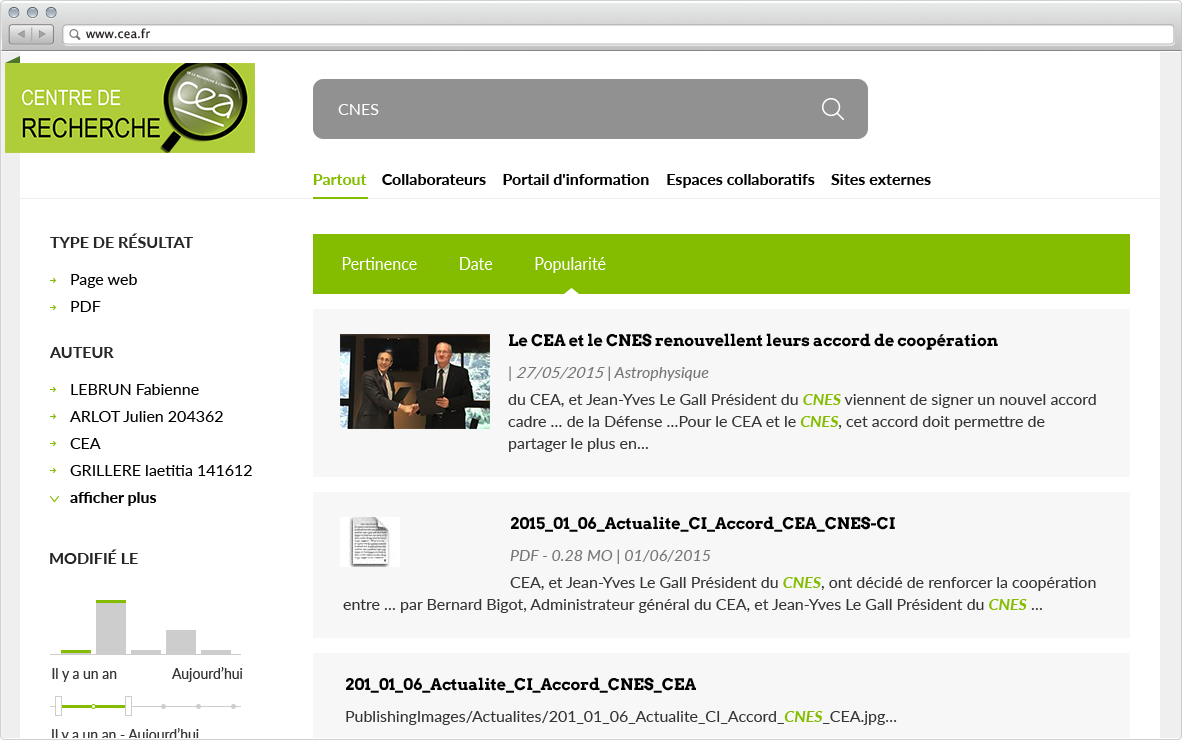This screenshot has width=1183, height=740.
Task: Click the CNES search input field
Action: tap(590, 109)
